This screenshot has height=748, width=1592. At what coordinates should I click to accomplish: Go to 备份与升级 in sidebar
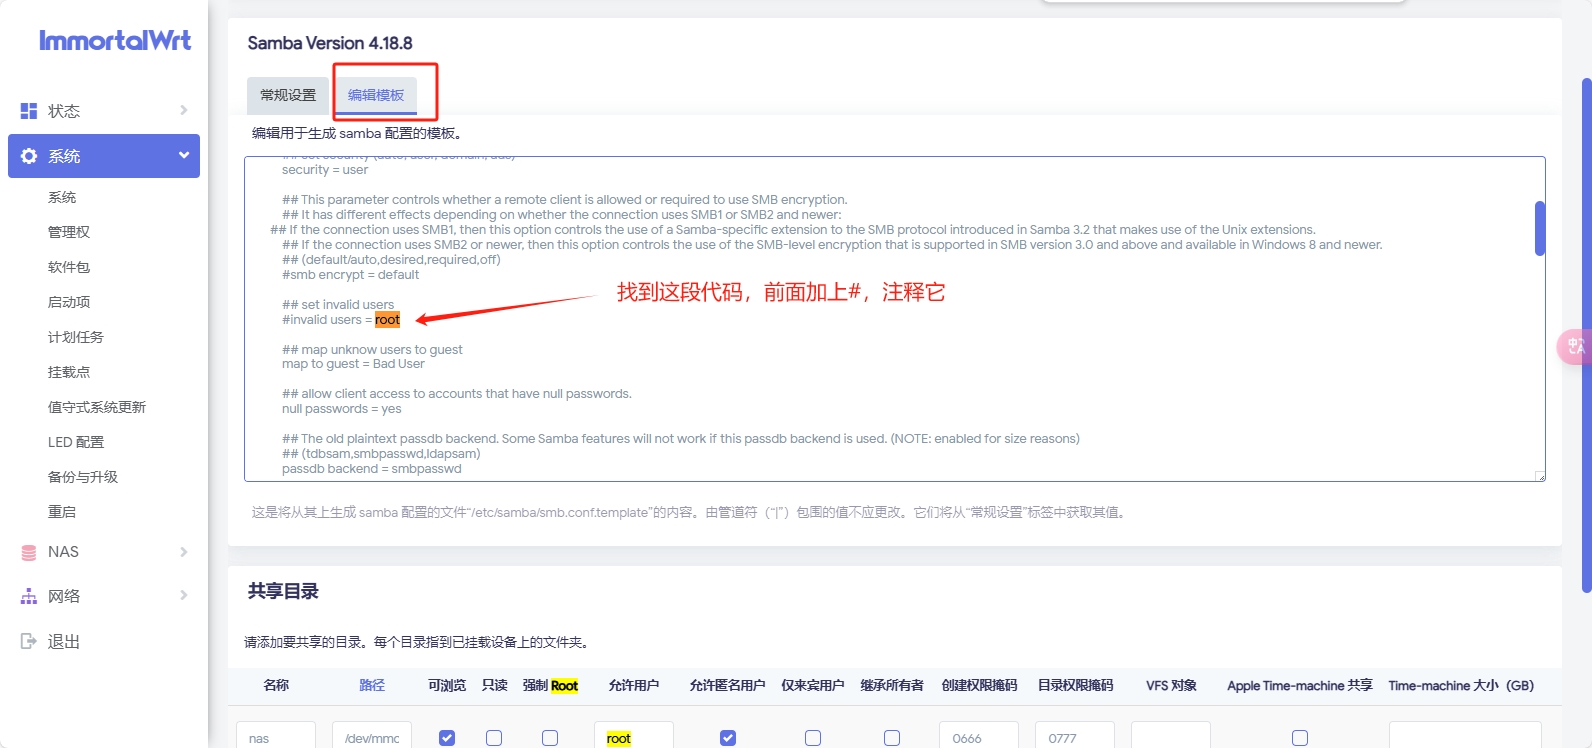click(x=83, y=477)
